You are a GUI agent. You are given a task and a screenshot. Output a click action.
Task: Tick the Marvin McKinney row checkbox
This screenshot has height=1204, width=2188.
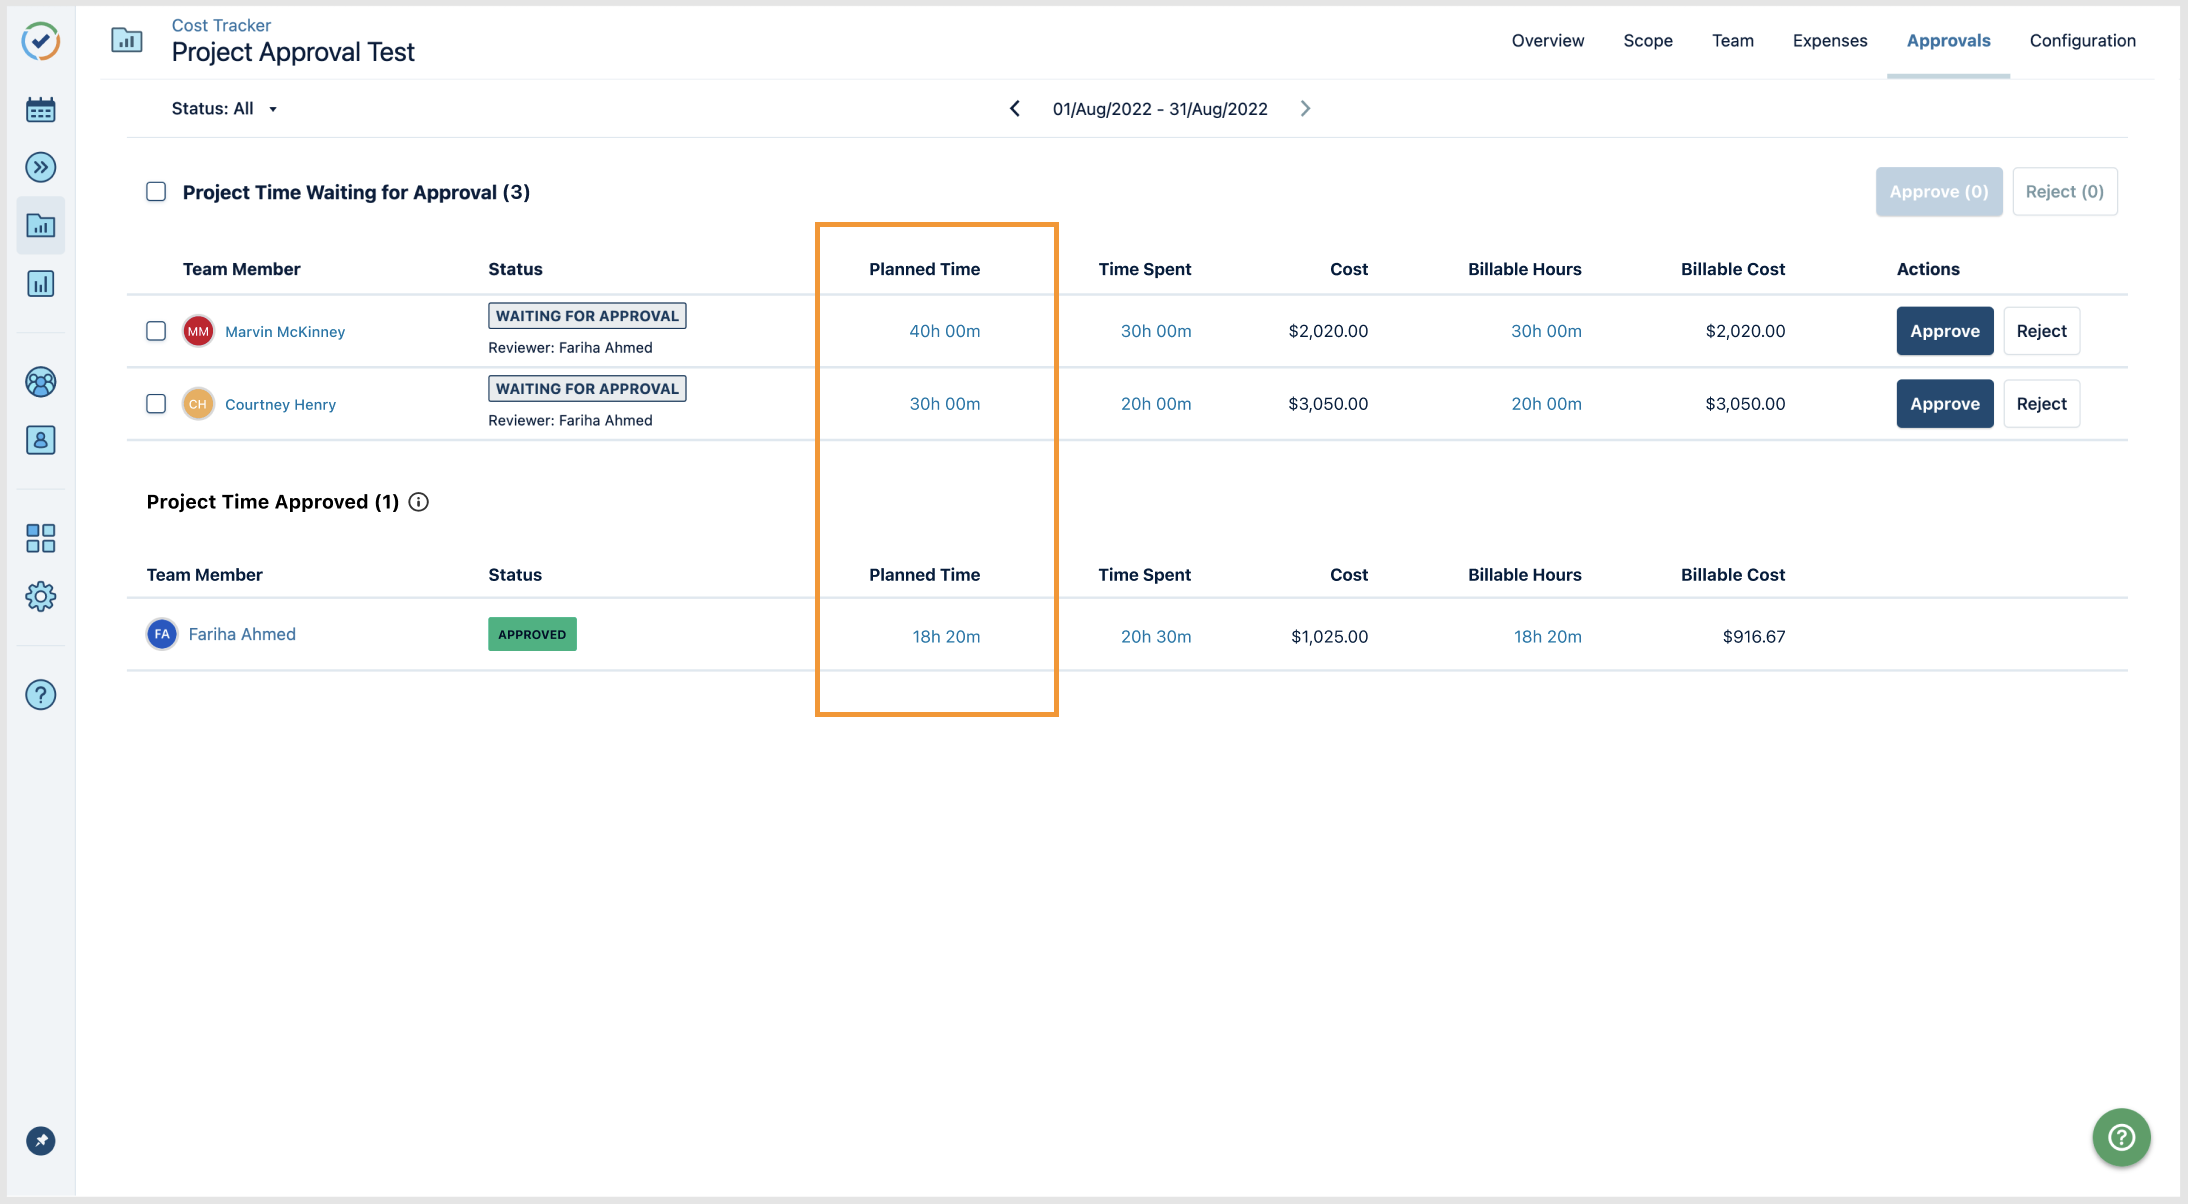pyautogui.click(x=156, y=331)
